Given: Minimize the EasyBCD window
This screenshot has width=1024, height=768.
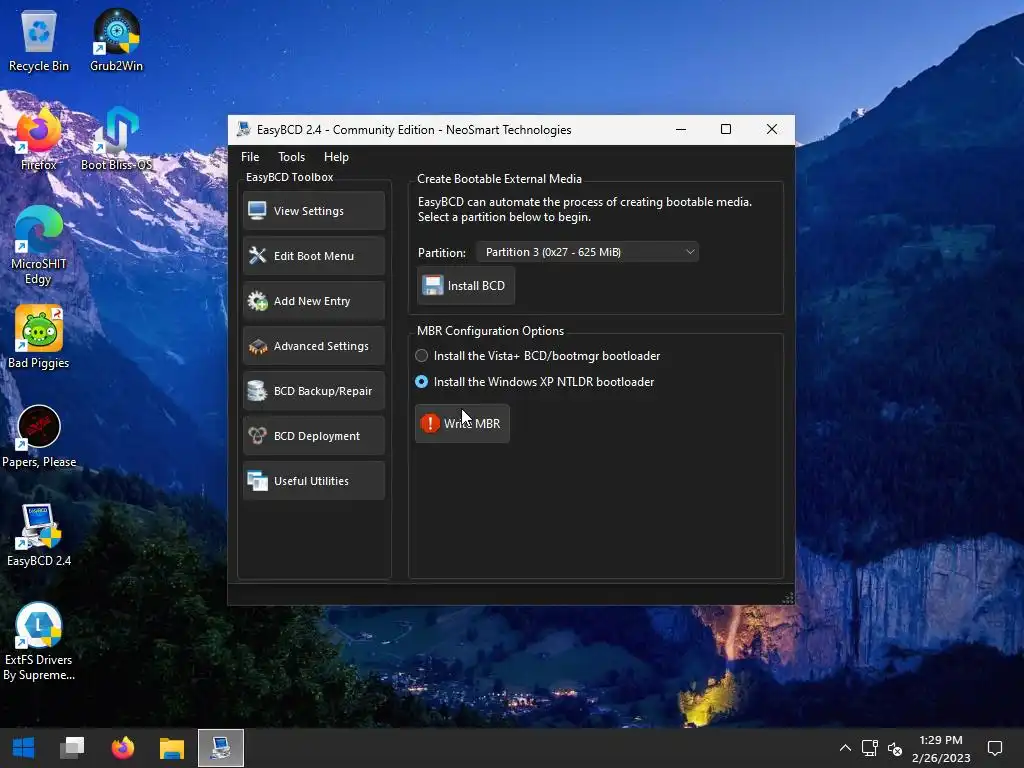Looking at the screenshot, I should click(x=681, y=129).
